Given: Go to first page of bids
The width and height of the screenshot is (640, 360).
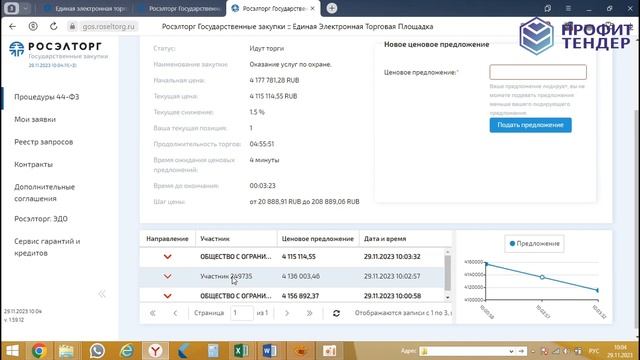Looking at the screenshot, I should 152,313.
